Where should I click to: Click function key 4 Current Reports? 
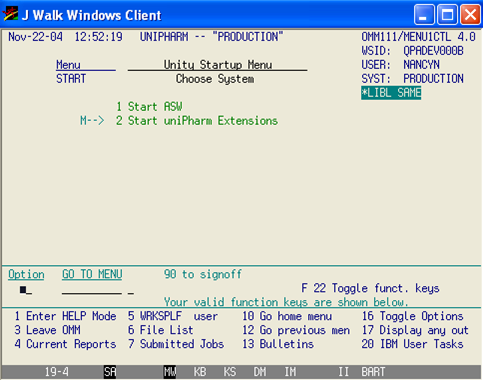point(65,344)
